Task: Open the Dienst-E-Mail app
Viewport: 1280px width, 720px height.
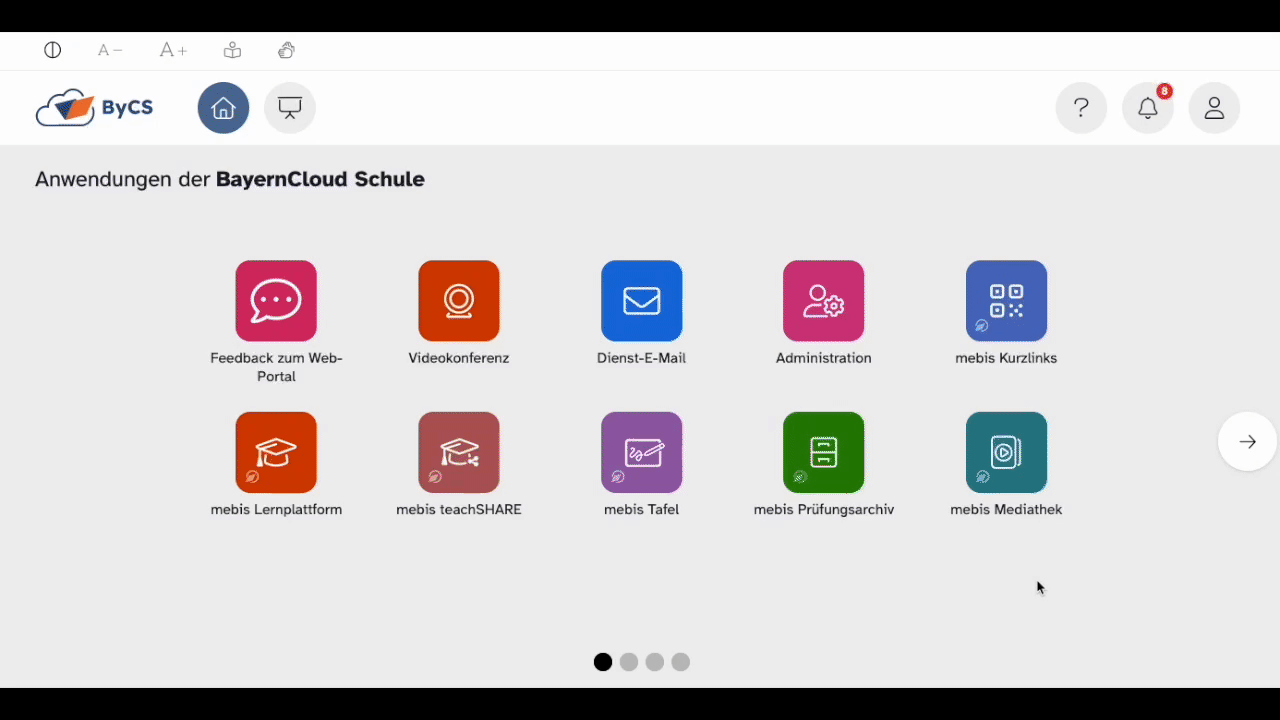Action: (641, 301)
